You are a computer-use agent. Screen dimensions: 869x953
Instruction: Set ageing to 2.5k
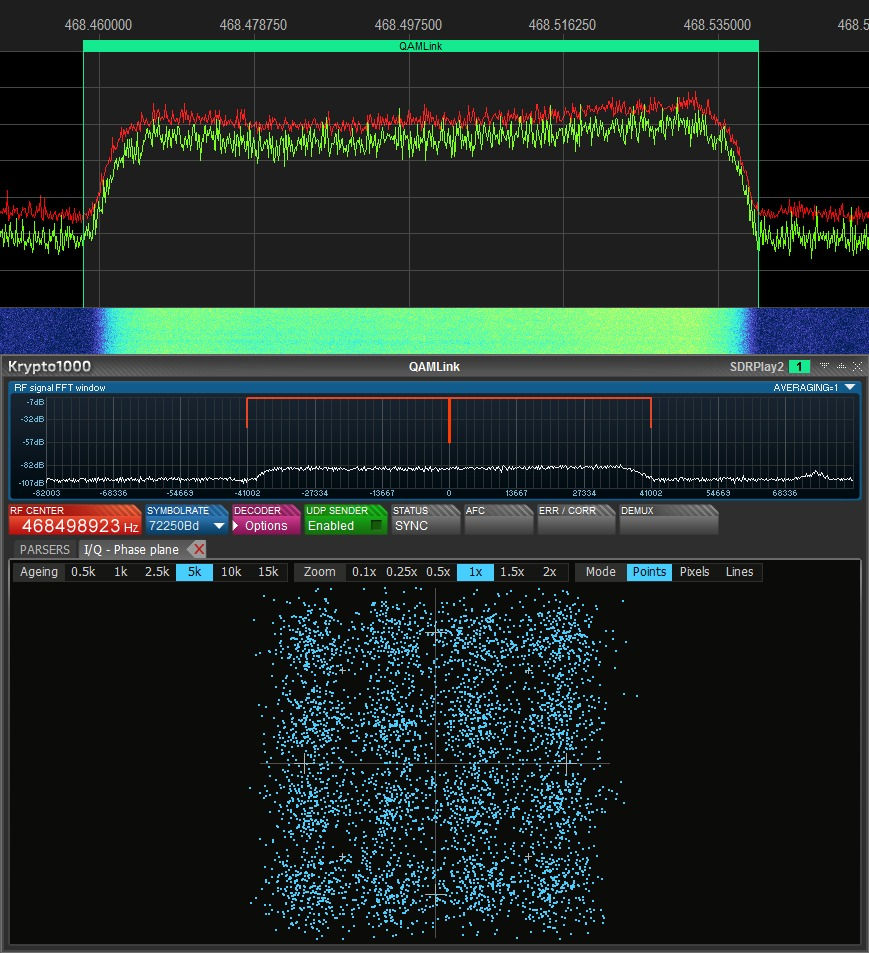pos(157,572)
